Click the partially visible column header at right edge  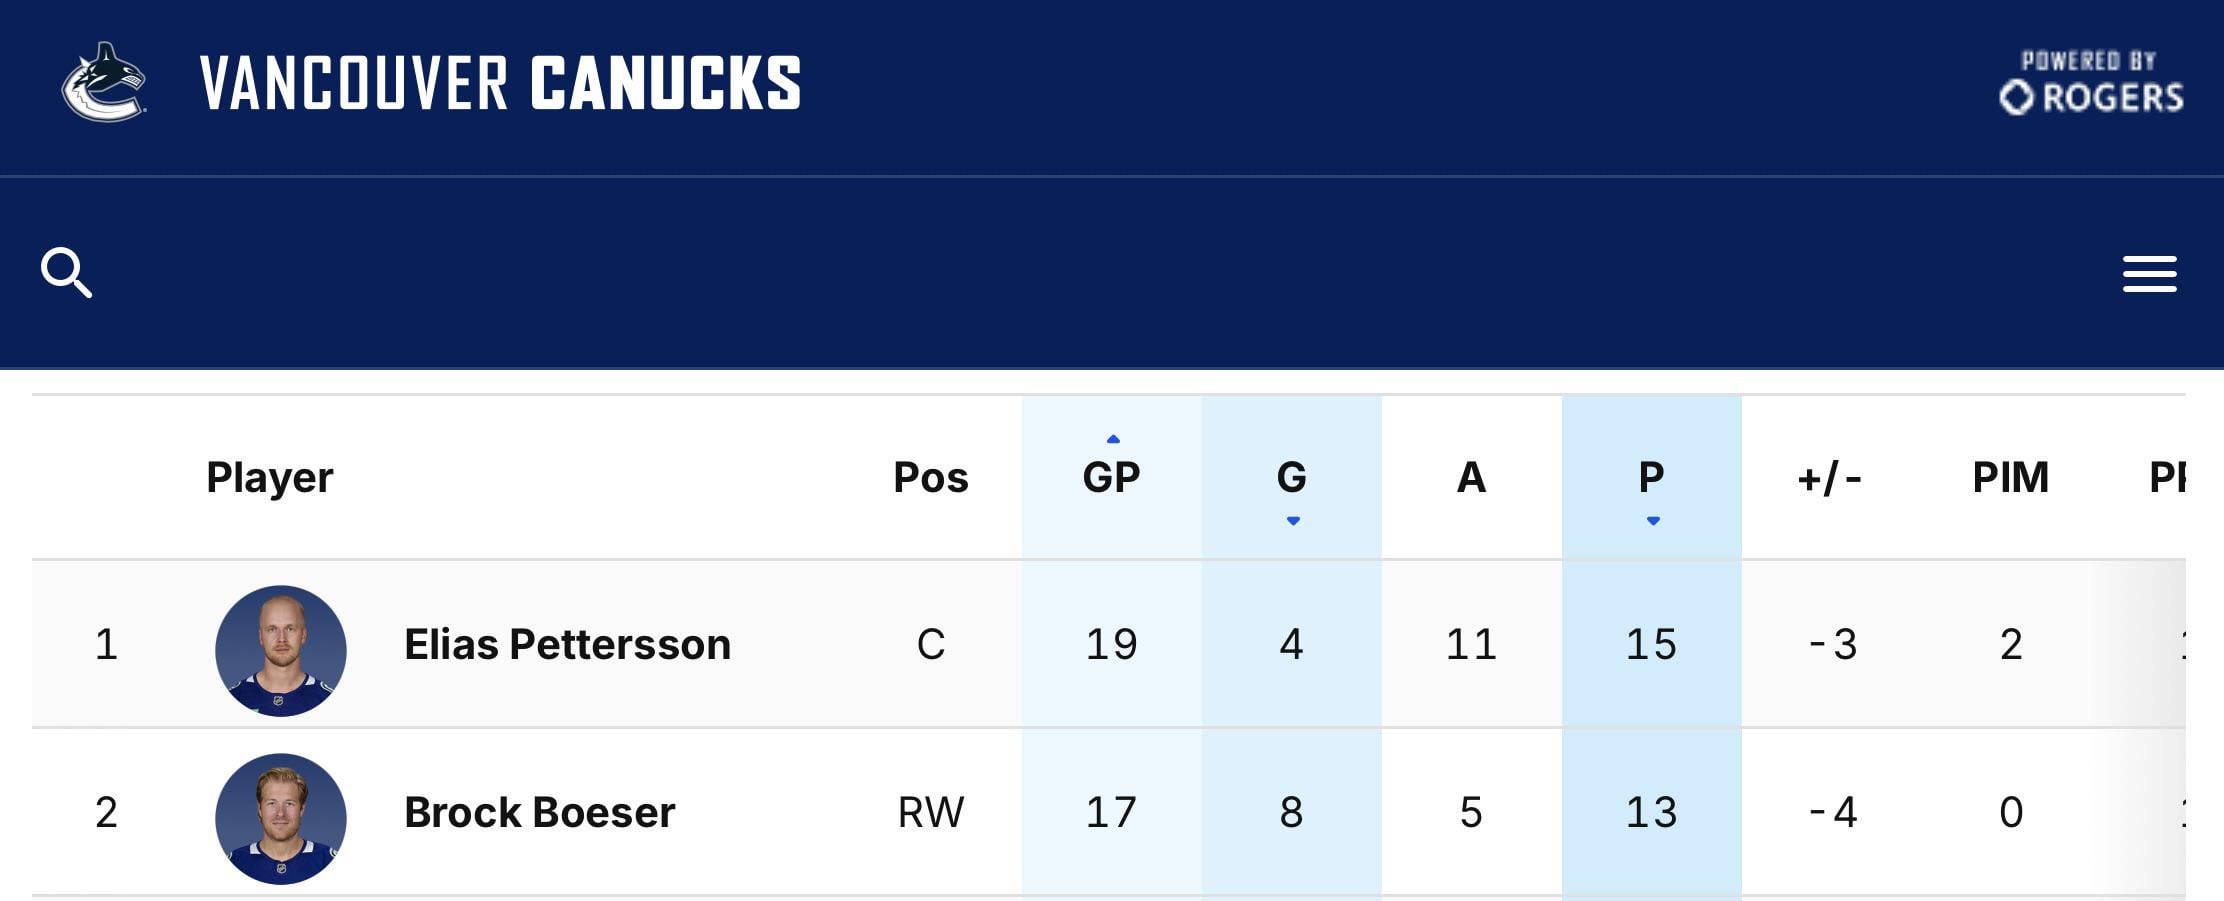click(x=2166, y=477)
